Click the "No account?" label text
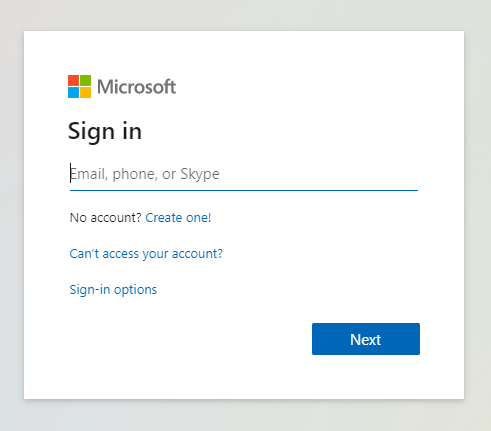 106,218
